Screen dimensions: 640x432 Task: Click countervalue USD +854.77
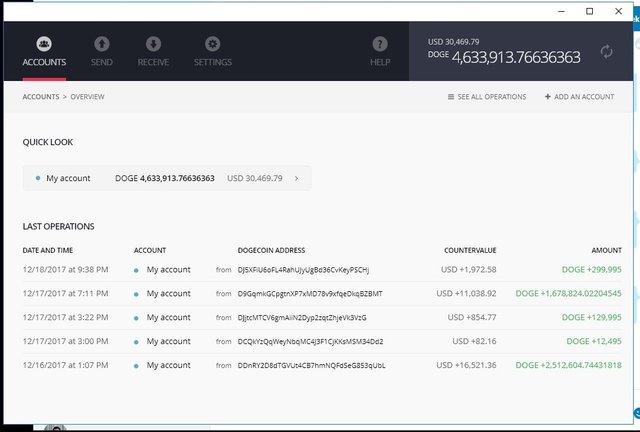tap(472, 317)
